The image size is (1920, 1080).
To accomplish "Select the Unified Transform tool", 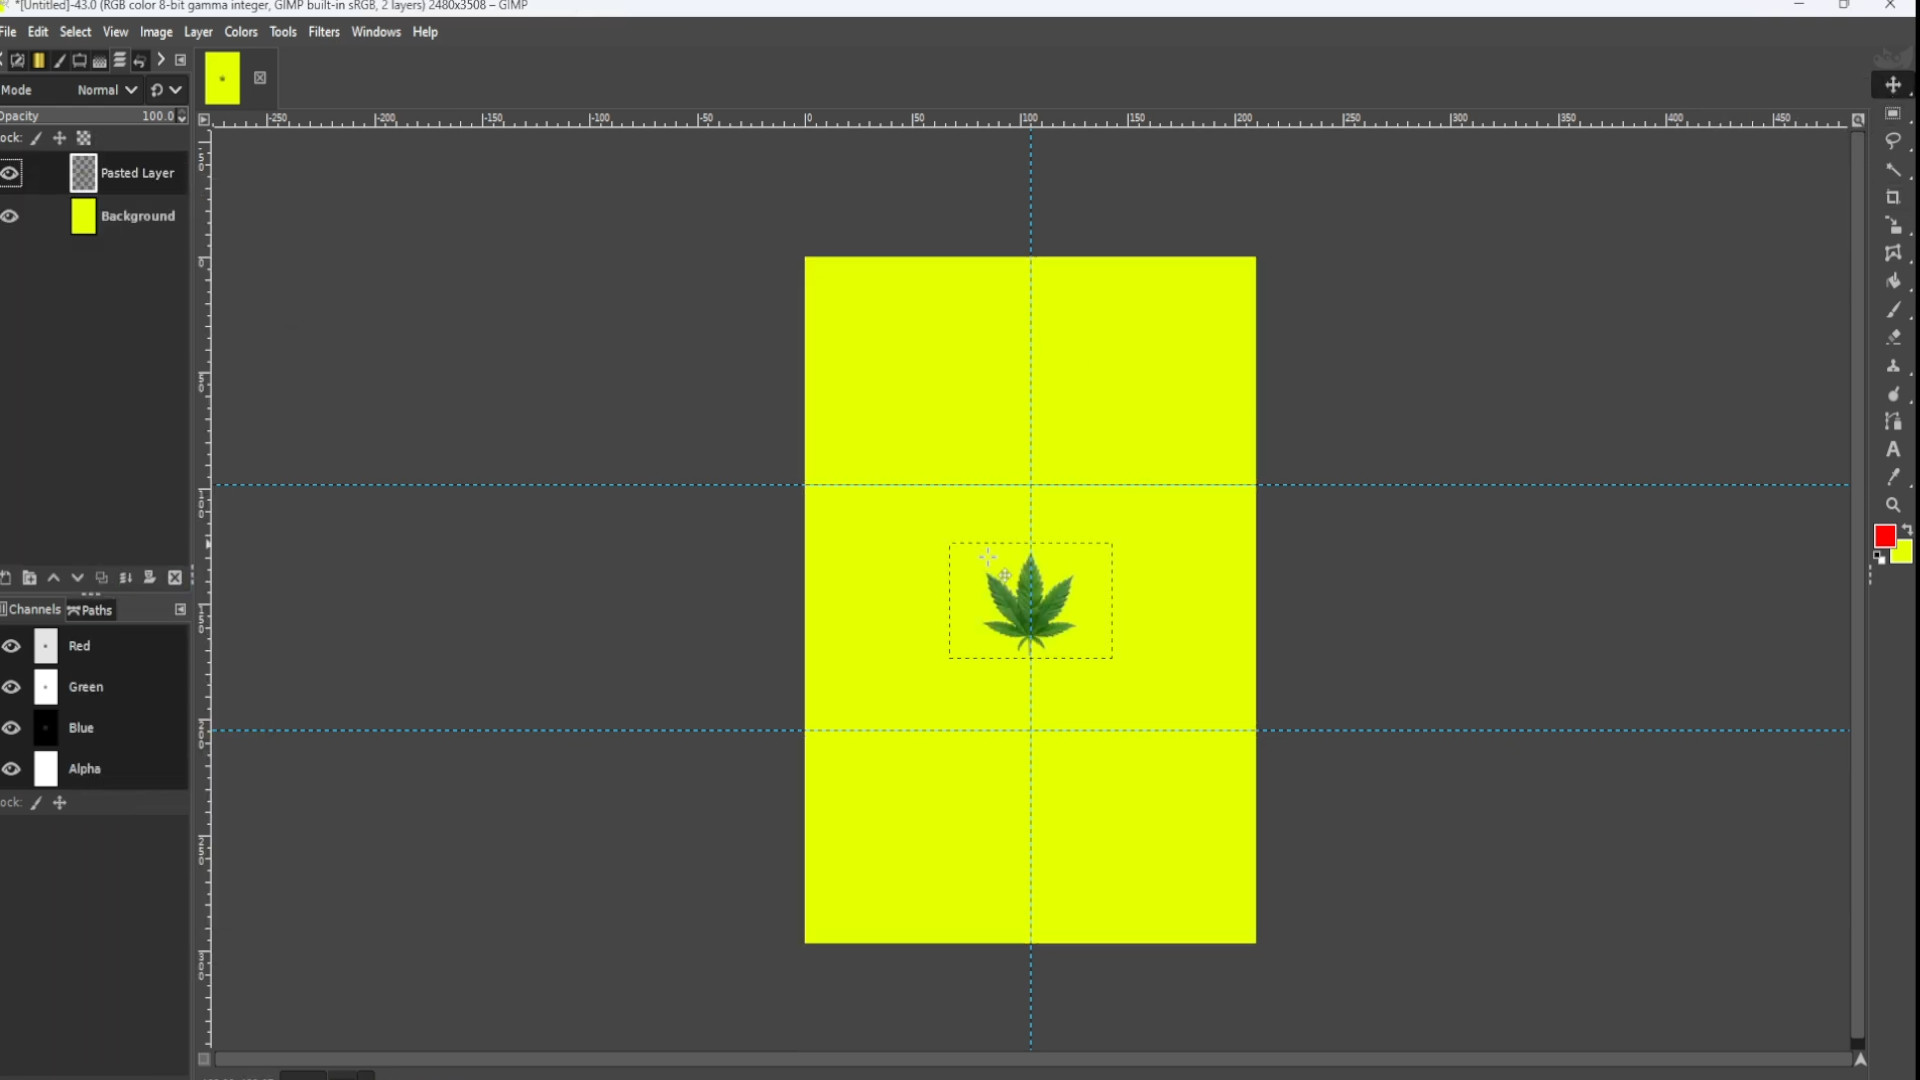I will [x=1893, y=225].
